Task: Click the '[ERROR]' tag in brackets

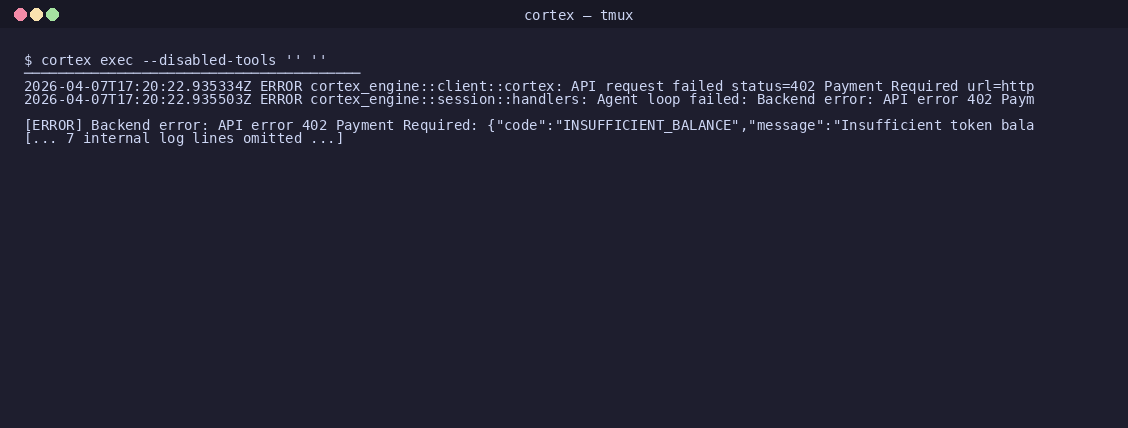Action: (53, 125)
